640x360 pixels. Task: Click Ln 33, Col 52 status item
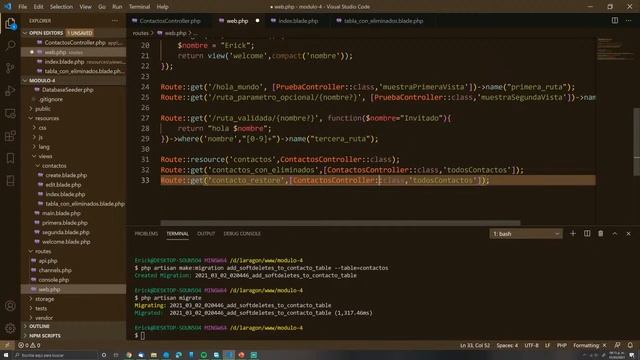475,345
